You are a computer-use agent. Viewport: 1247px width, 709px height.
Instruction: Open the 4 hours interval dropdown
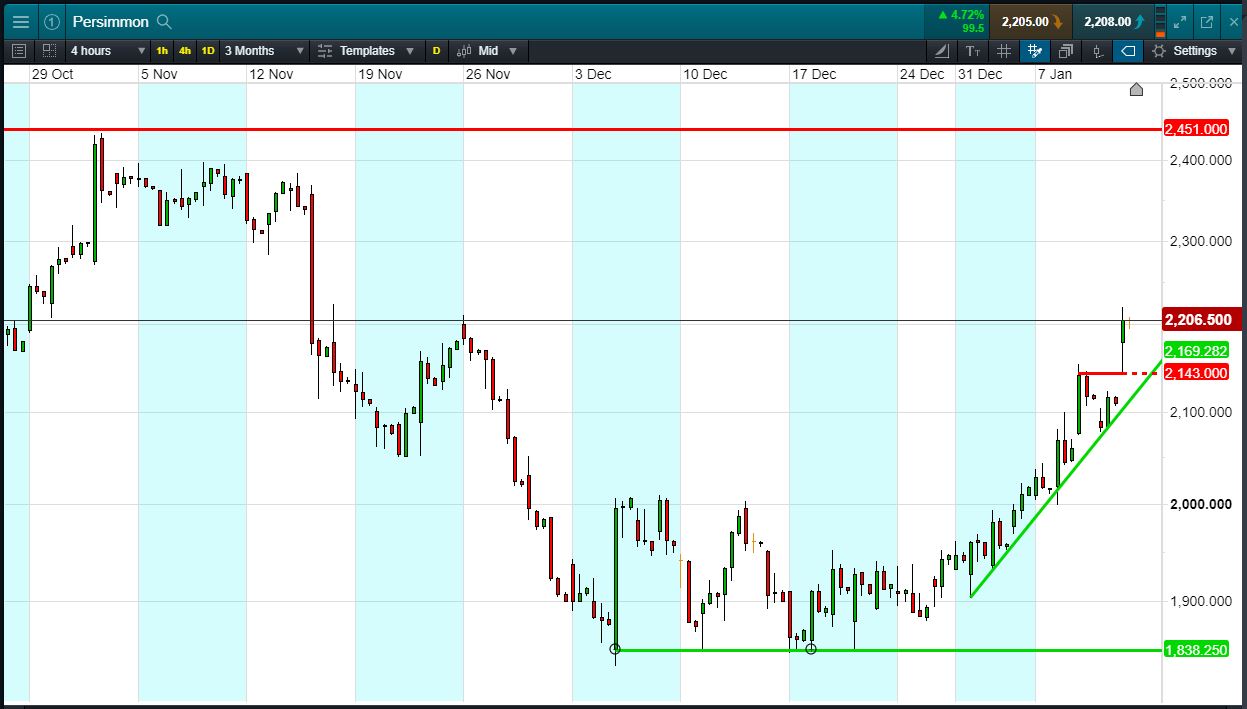pos(106,51)
